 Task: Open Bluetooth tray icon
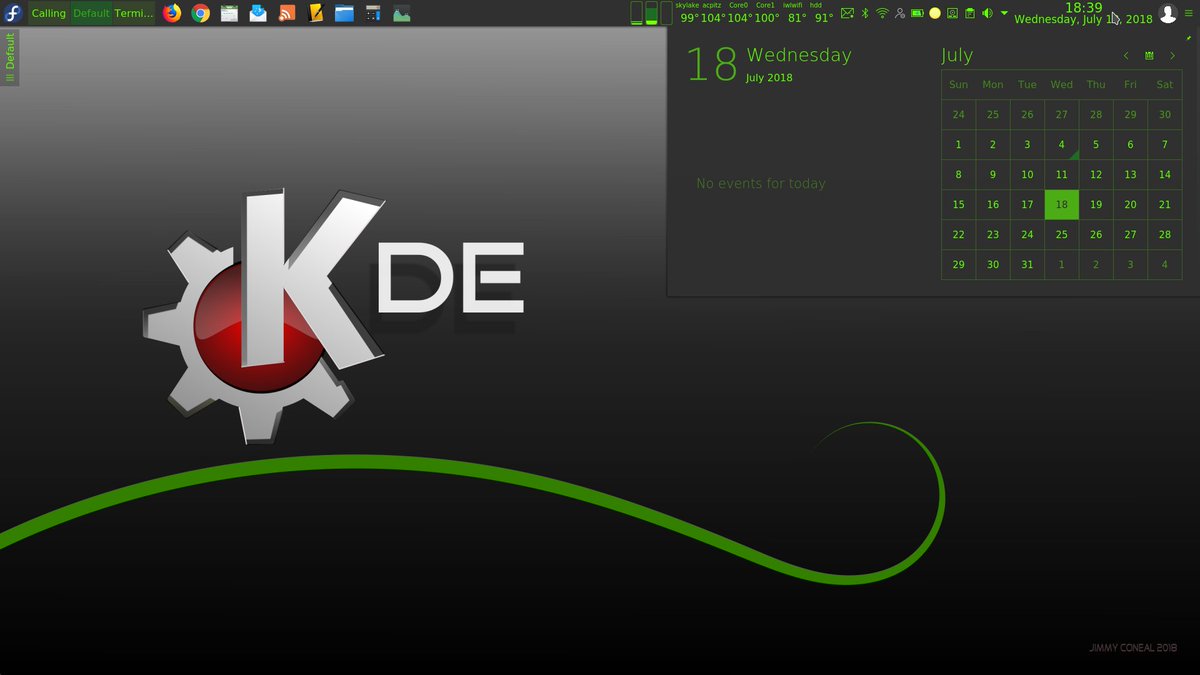[865, 13]
